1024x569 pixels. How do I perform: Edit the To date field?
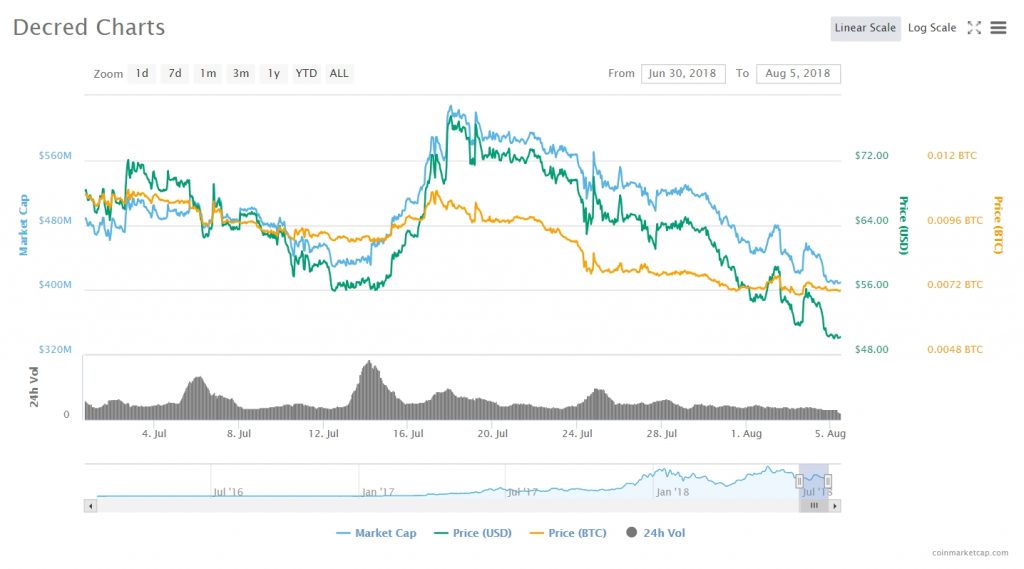click(x=798, y=73)
